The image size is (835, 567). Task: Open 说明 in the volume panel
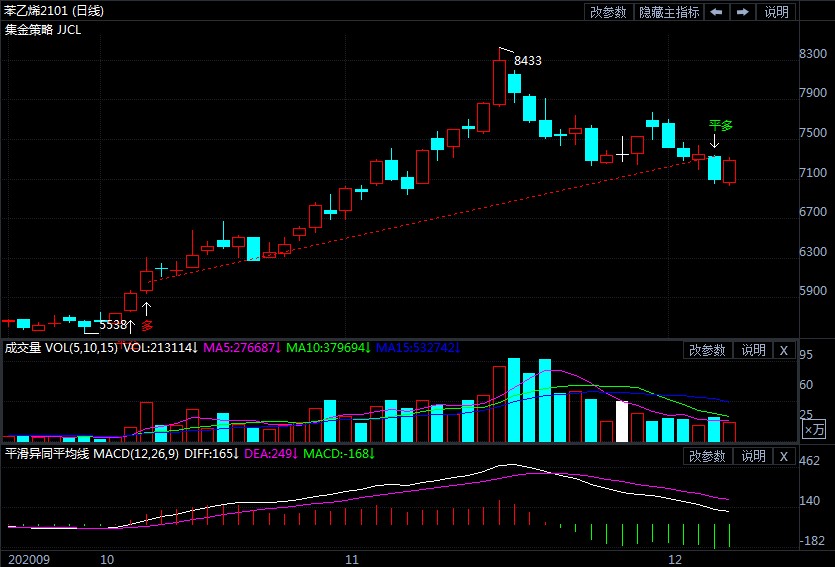coord(753,350)
